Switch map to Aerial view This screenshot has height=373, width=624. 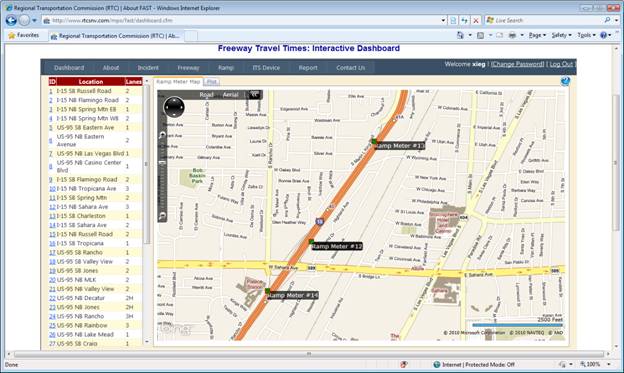pos(230,94)
